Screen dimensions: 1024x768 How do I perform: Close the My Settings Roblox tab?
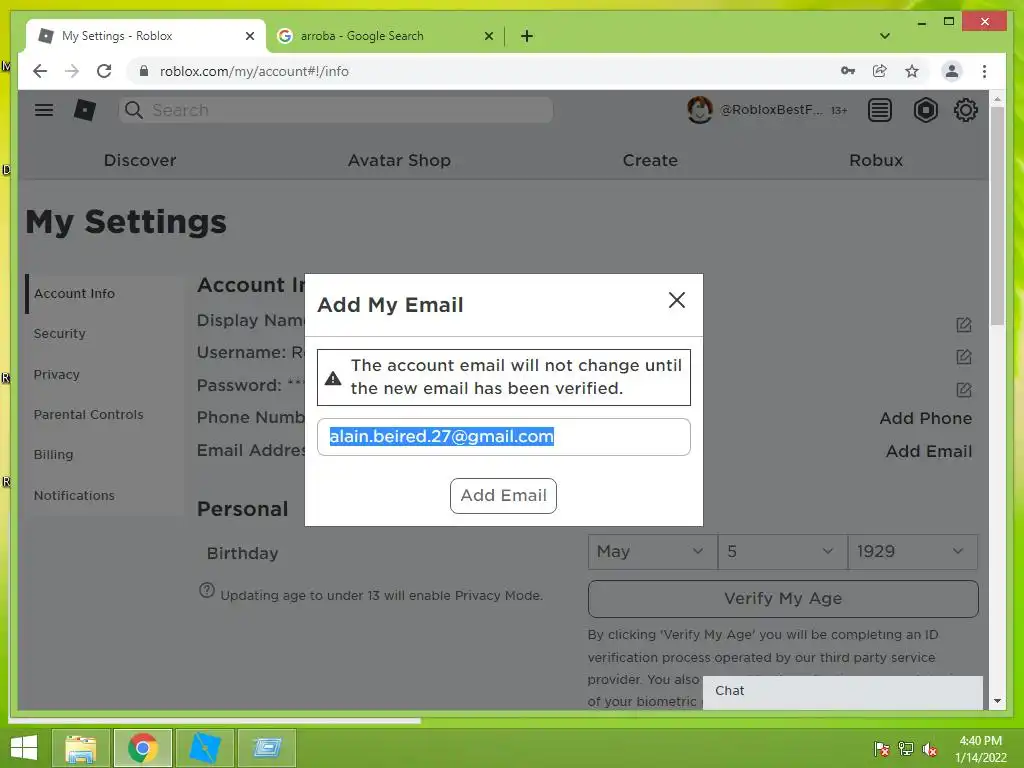pyautogui.click(x=249, y=36)
